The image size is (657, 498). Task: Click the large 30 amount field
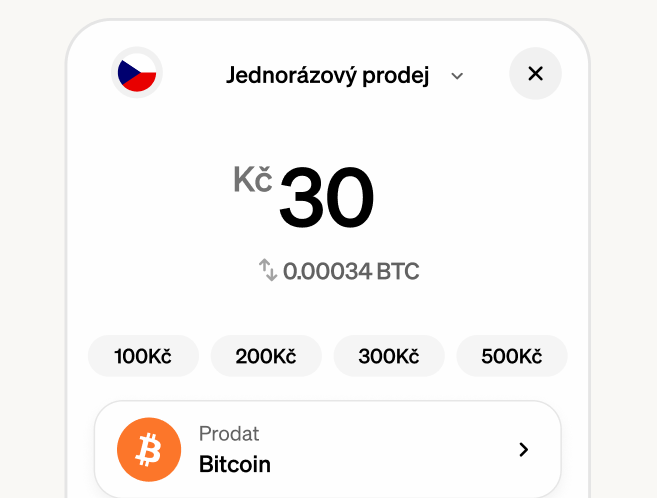point(326,197)
